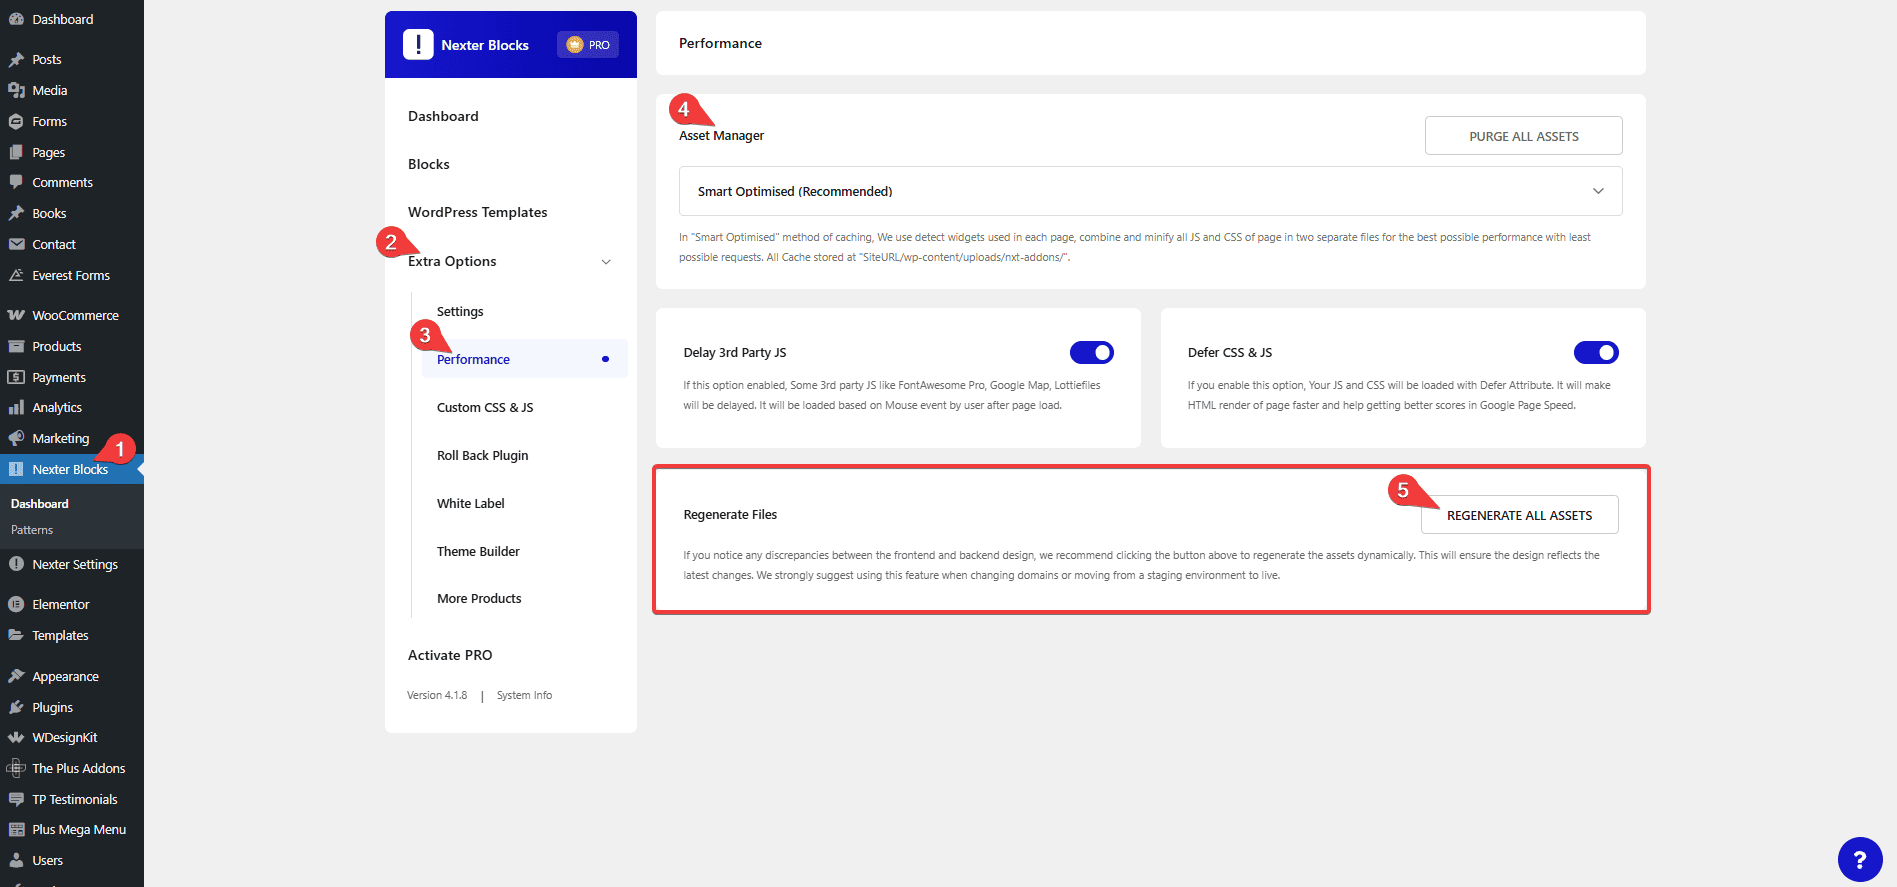1897x887 pixels.
Task: Open the blue help question-mark button
Action: tap(1860, 859)
